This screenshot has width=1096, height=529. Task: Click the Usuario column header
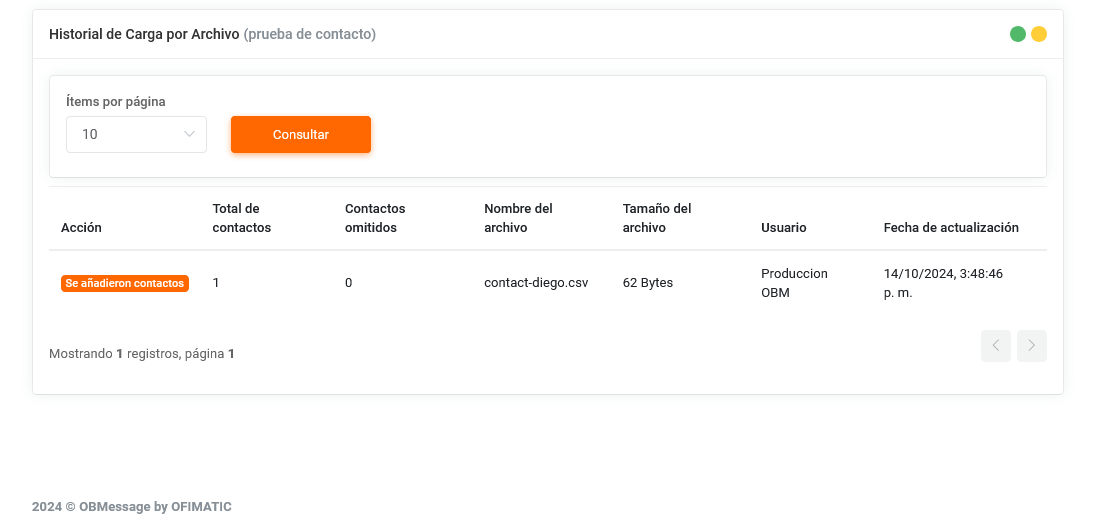tap(783, 227)
